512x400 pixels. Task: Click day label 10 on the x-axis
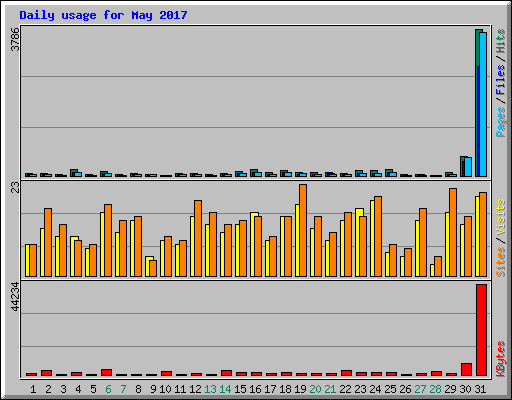click(x=165, y=389)
